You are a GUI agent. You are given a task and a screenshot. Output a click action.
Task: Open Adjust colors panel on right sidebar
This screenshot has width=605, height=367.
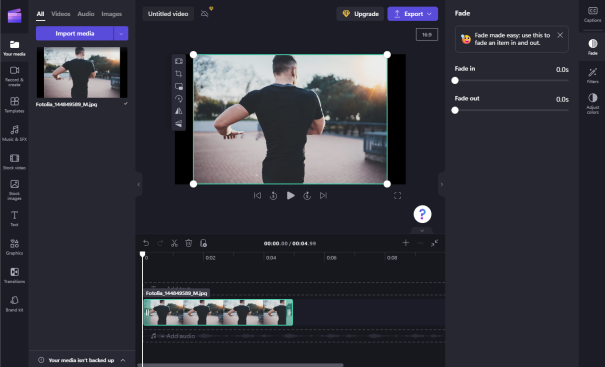[592, 103]
